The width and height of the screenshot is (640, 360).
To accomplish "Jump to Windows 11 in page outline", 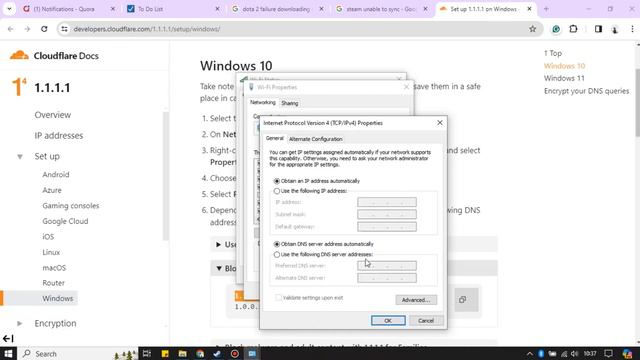I will tap(564, 78).
